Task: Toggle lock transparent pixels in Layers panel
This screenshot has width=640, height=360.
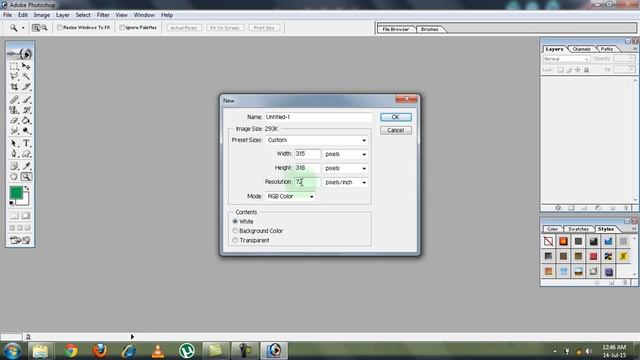Action: tap(560, 70)
